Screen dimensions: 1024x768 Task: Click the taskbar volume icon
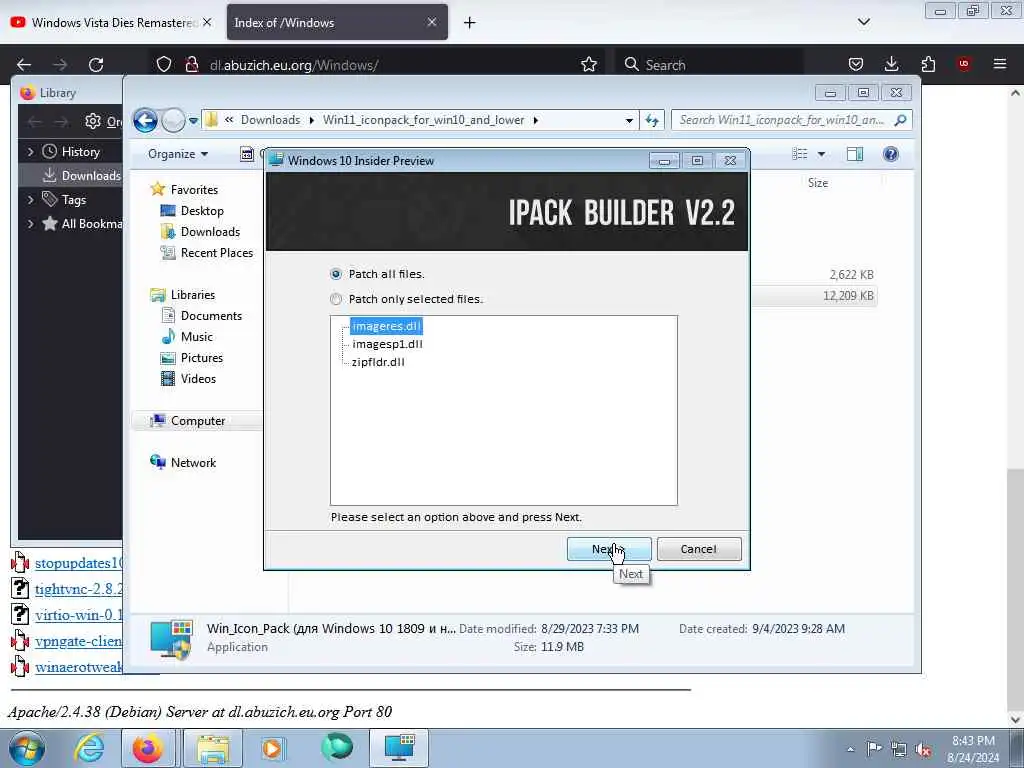tap(923, 749)
